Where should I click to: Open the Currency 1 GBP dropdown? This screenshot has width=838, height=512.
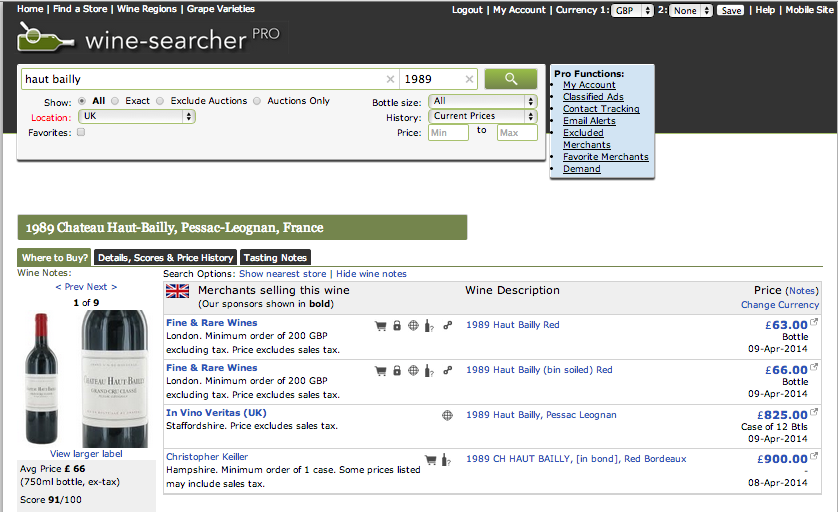[x=632, y=10]
